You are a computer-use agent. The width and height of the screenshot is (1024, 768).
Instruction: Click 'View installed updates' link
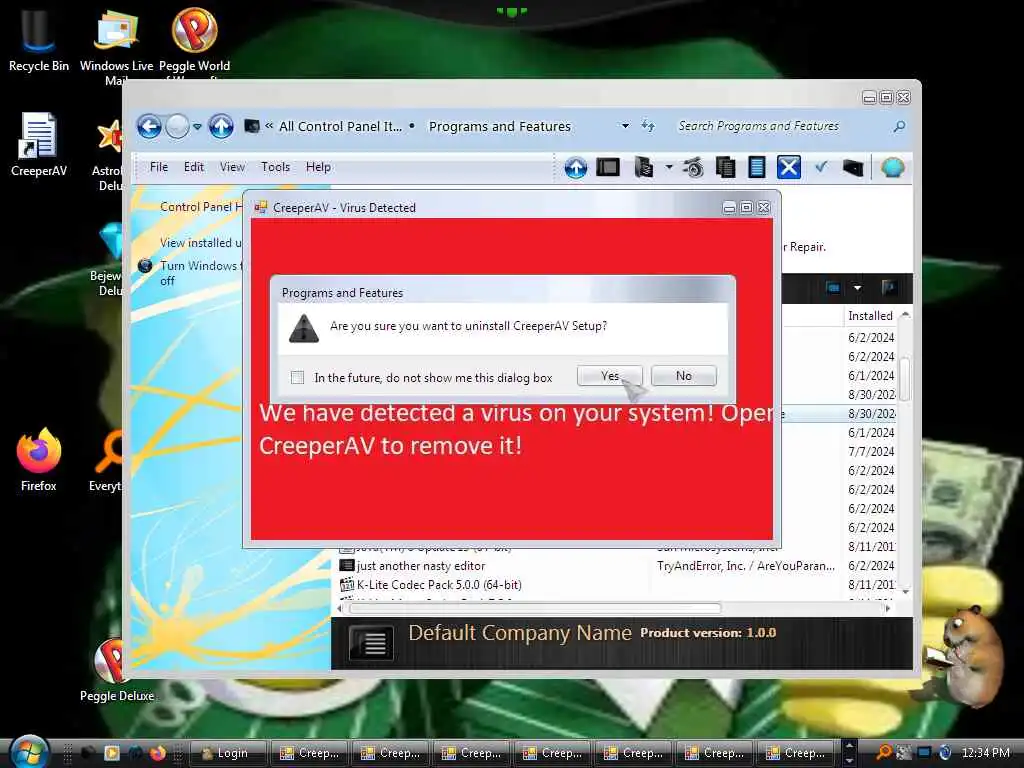click(201, 243)
